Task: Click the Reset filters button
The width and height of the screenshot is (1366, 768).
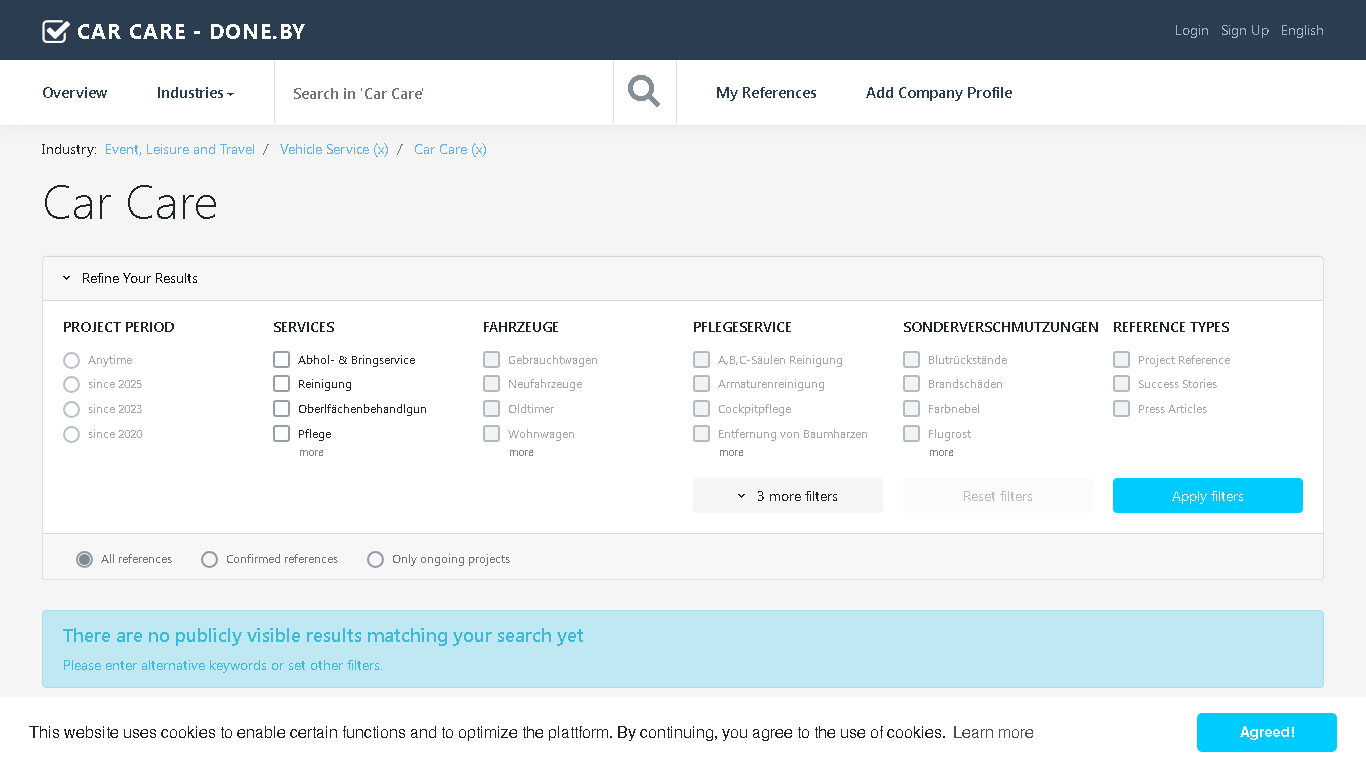Action: (x=998, y=496)
